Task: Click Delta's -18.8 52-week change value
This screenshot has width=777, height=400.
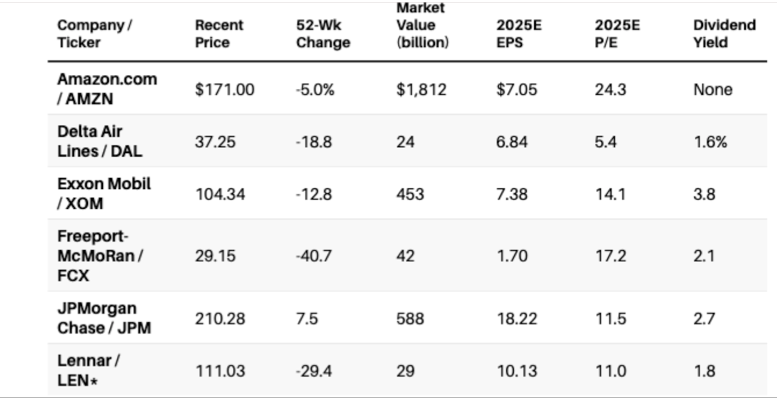Action: click(314, 141)
